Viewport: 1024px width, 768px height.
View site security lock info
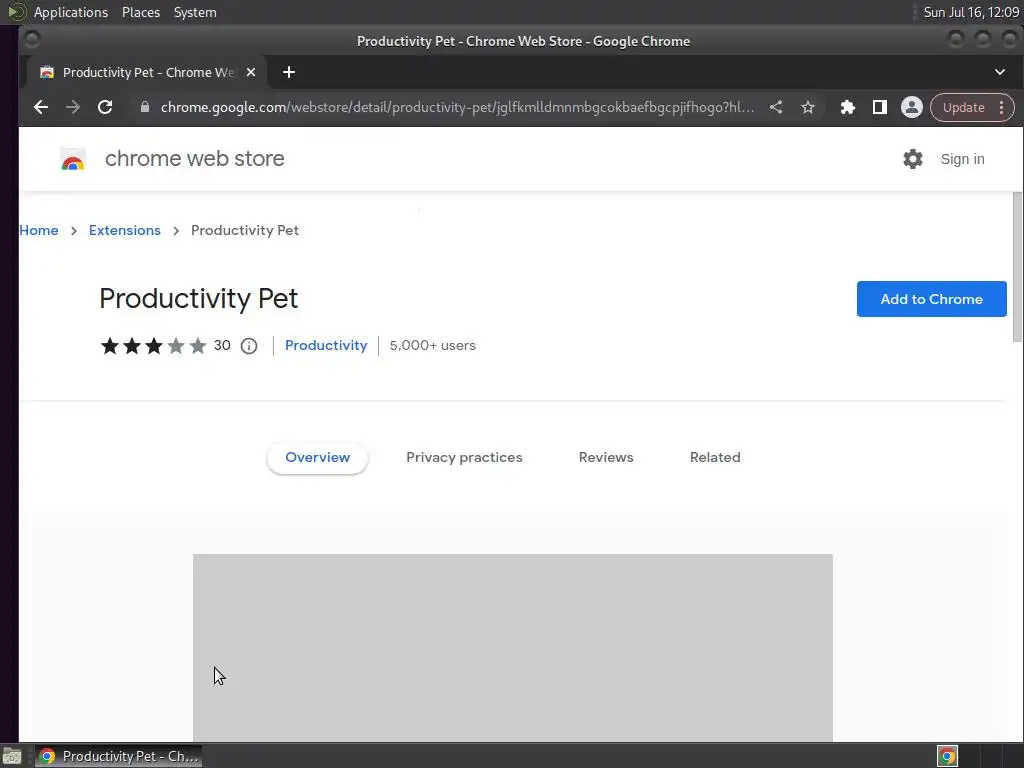click(145, 107)
